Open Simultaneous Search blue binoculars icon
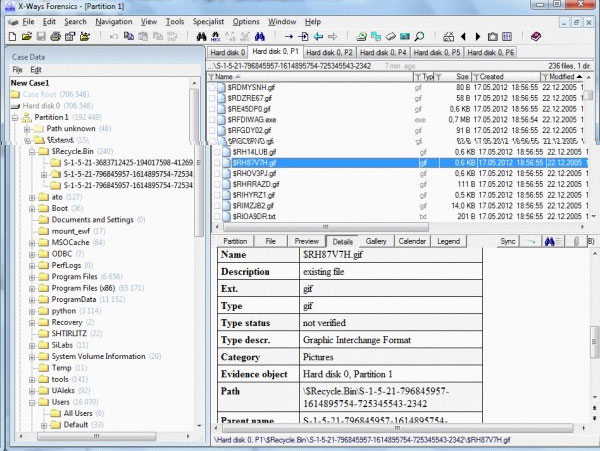The width and height of the screenshot is (600, 451). coord(260,37)
